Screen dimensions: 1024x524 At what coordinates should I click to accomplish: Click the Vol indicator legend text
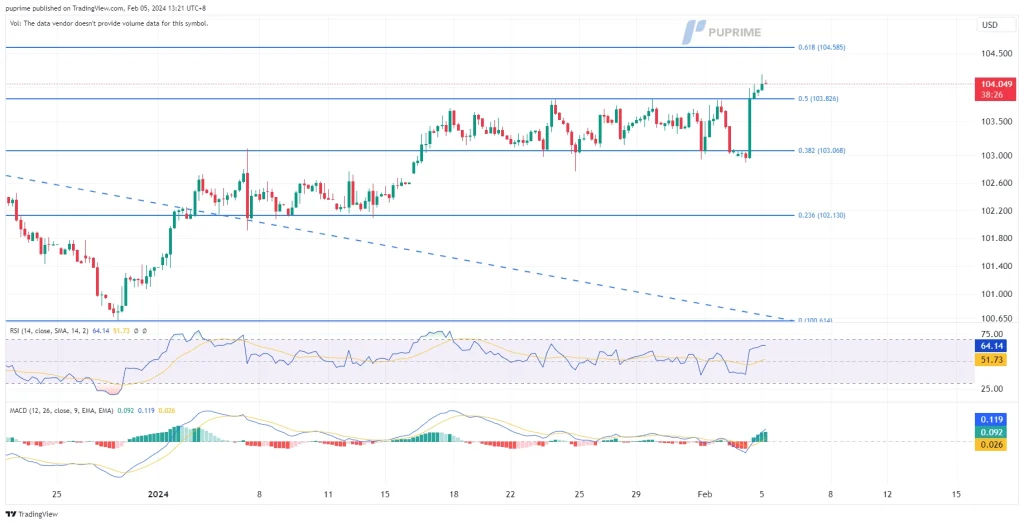108,23
